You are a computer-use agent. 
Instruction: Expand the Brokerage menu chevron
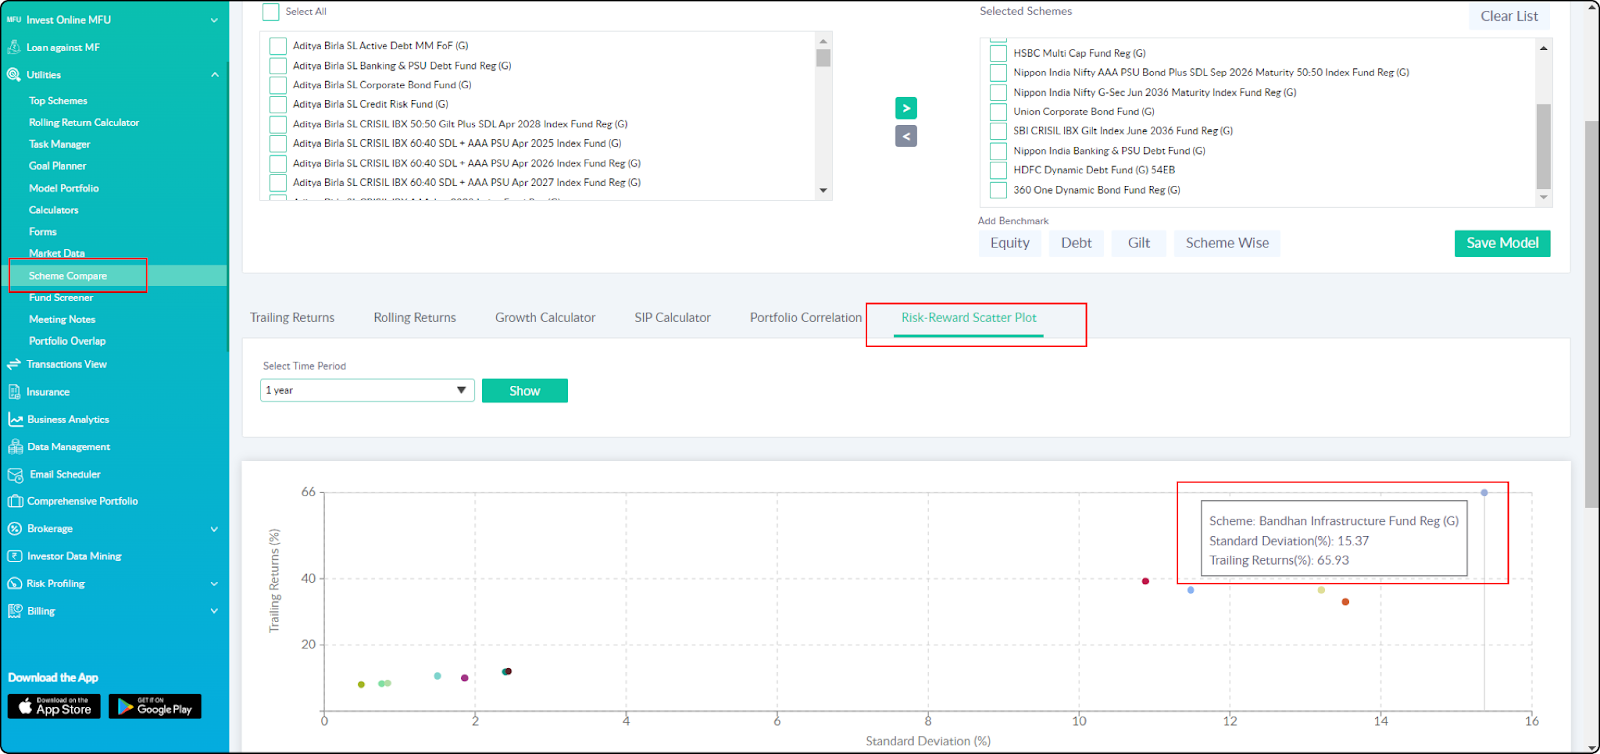tap(214, 529)
